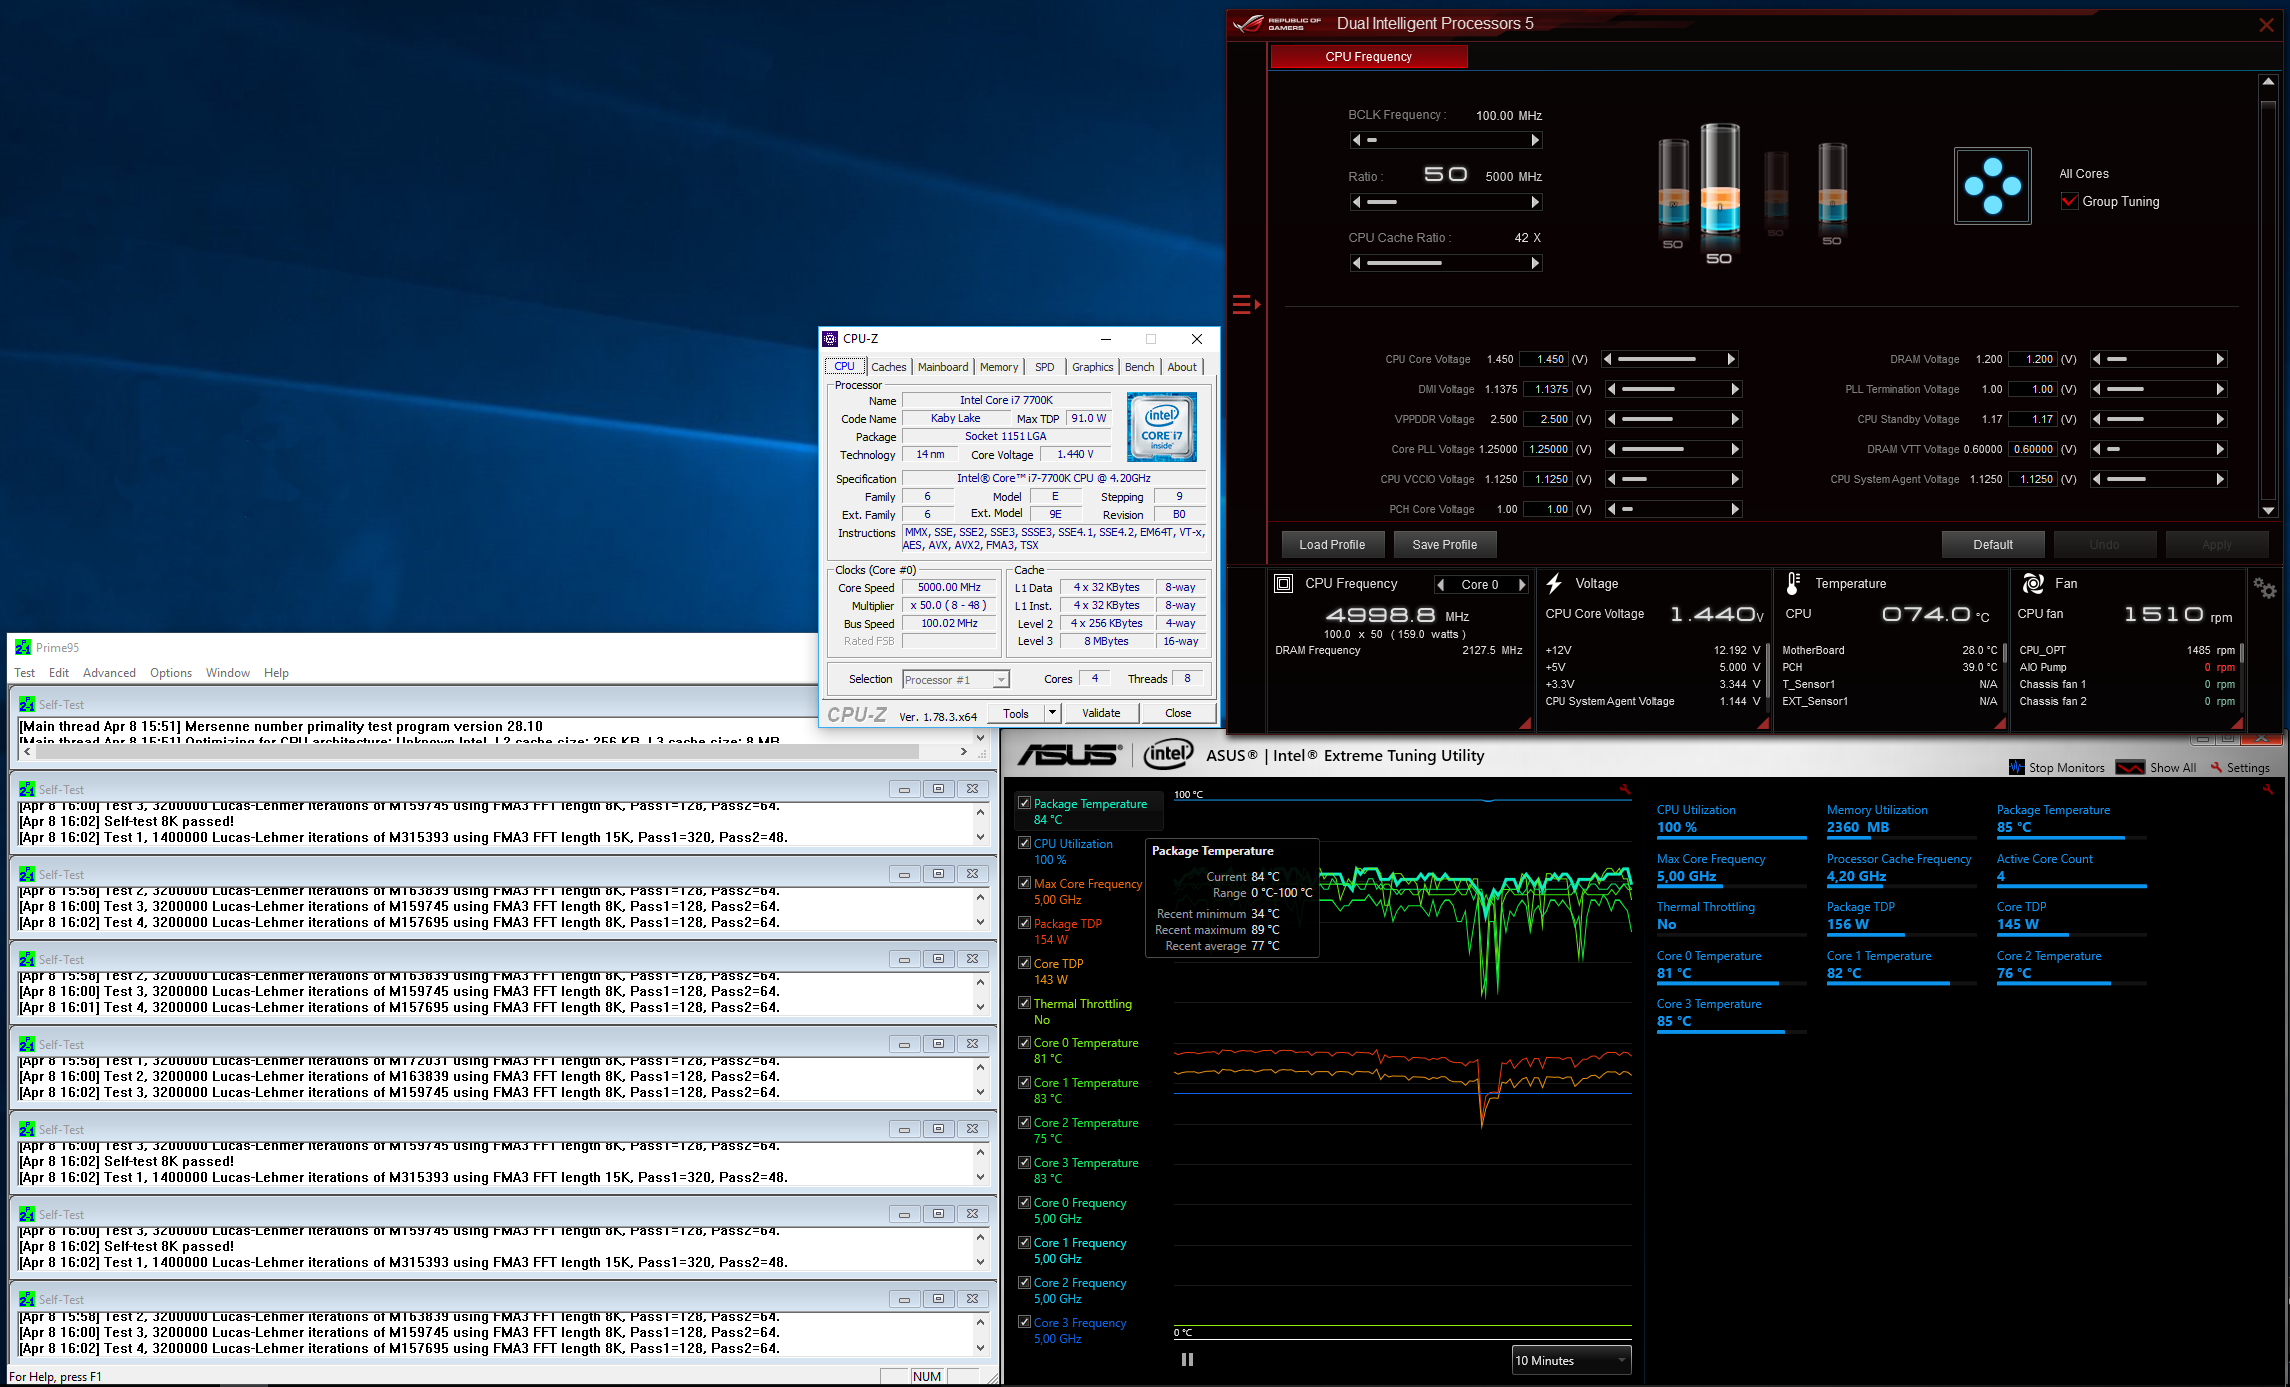Open the 10 Minutes time range dropdown
The image size is (2290, 1387).
1571,1360
